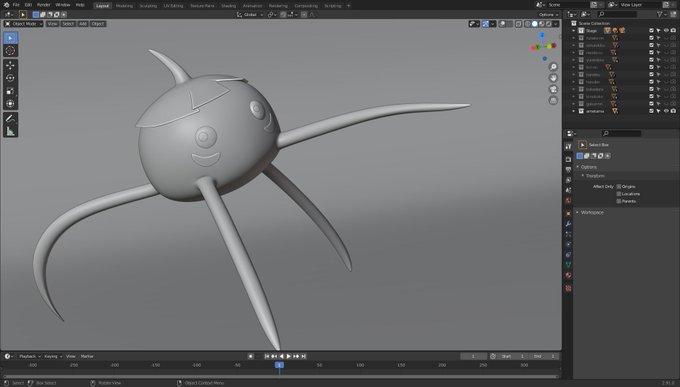Switch to material preview shading
The height and width of the screenshot is (387, 680).
pyautogui.click(x=542, y=24)
